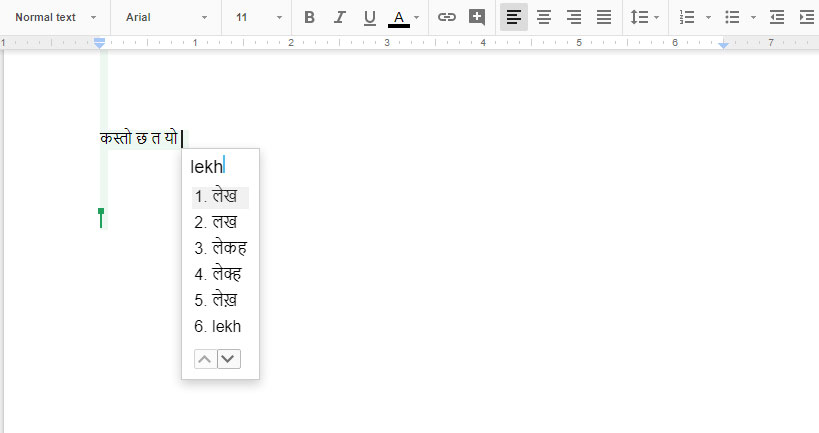Open the Normal text style dropdown
Screen dimensions: 819x433
pos(56,17)
